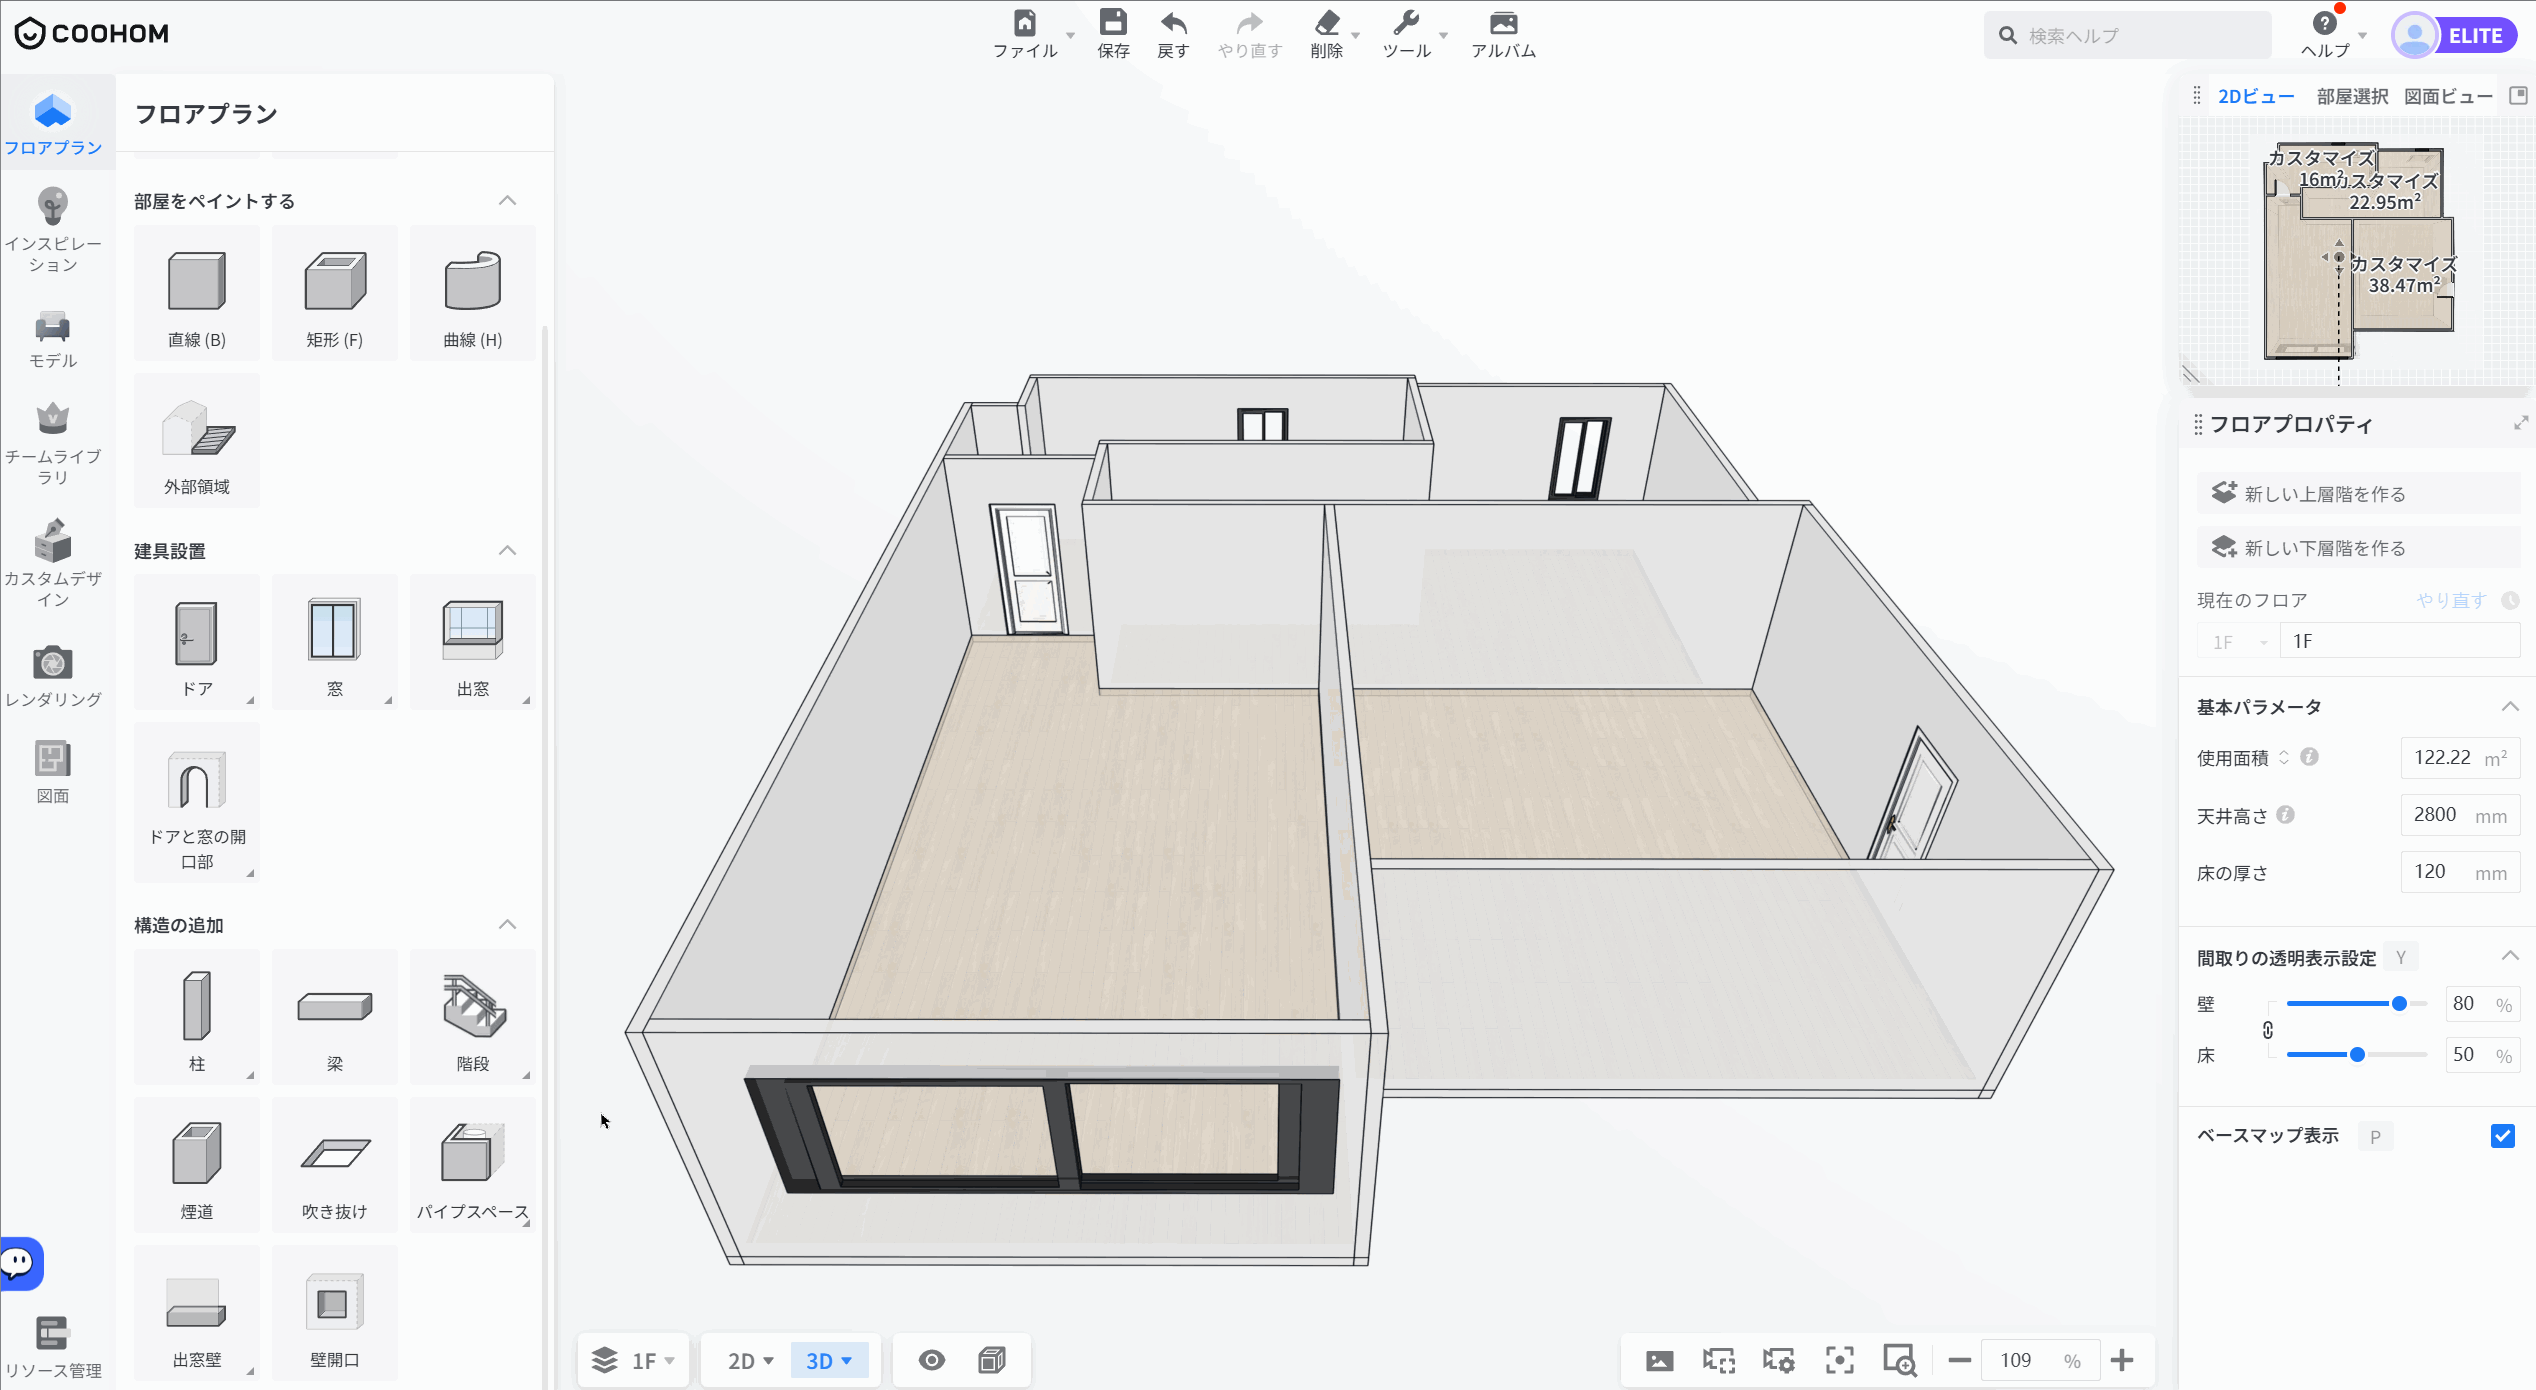Choose the 外部領域 exterior area tool
2536x1390 pixels.
[197, 440]
